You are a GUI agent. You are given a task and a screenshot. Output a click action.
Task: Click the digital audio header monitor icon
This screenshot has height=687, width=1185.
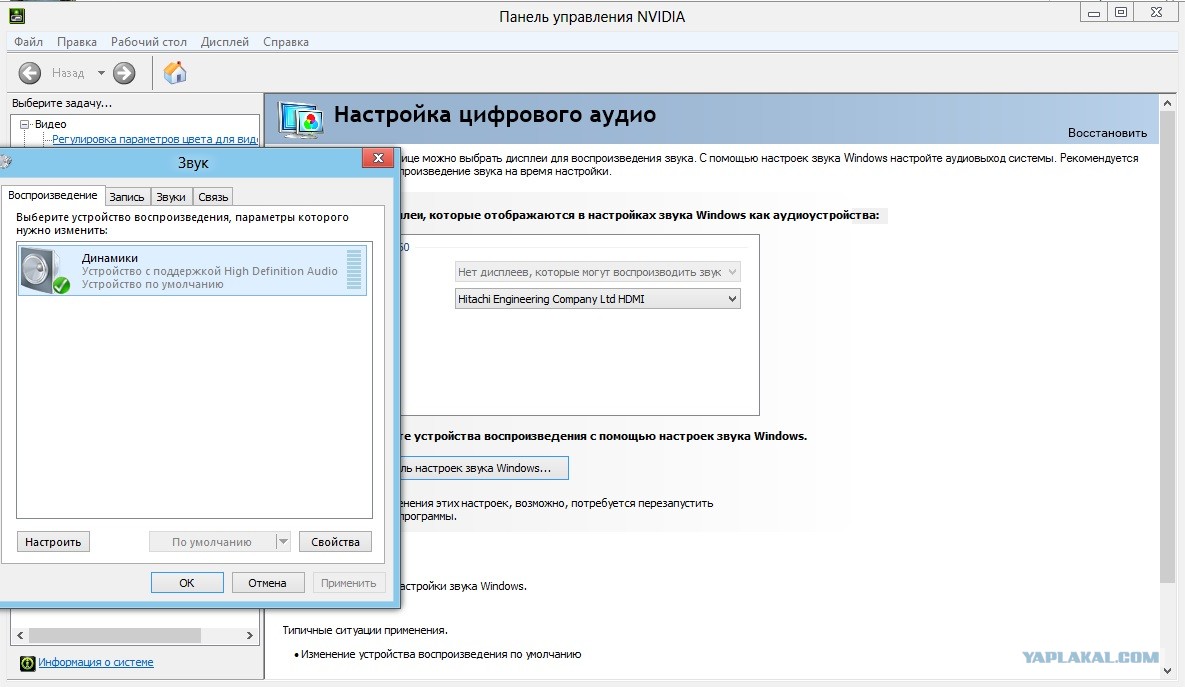[x=300, y=119]
